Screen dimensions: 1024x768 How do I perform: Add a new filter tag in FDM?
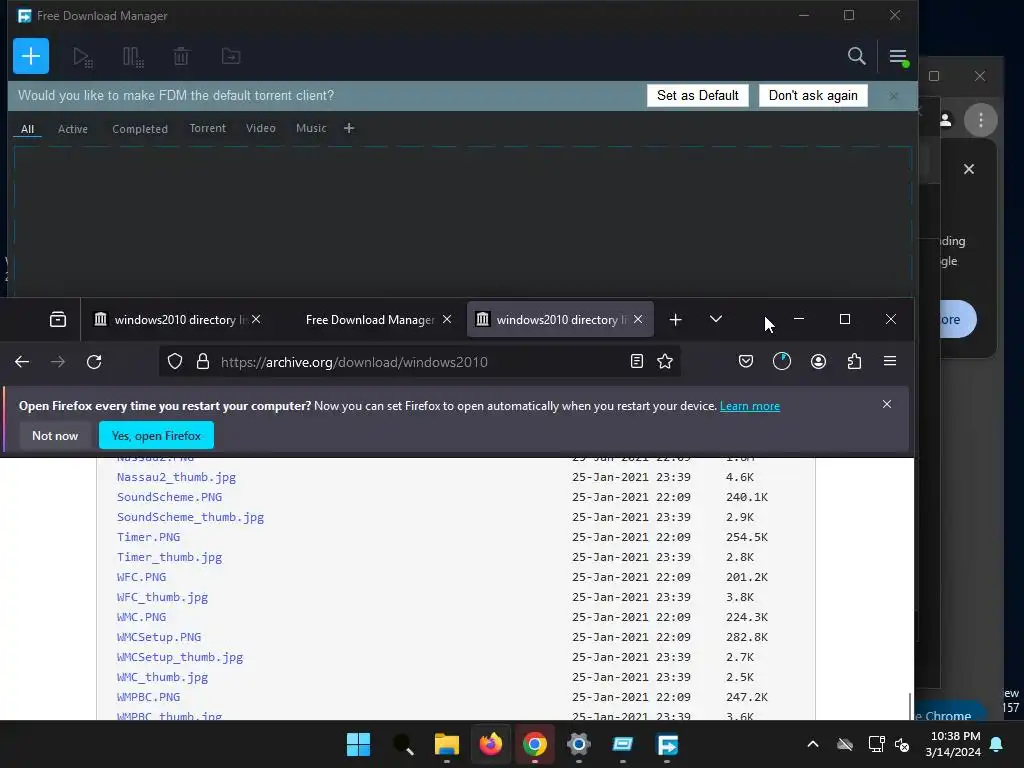pos(349,128)
